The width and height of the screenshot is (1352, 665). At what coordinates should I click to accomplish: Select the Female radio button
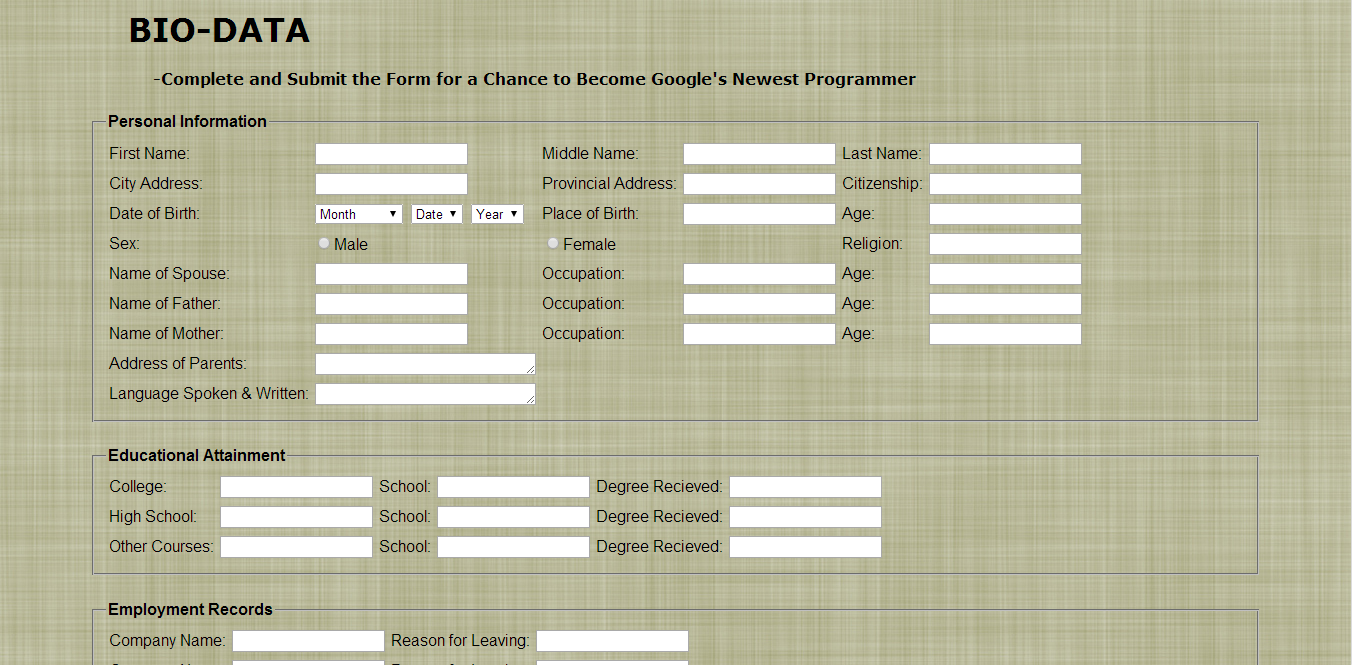(x=553, y=243)
